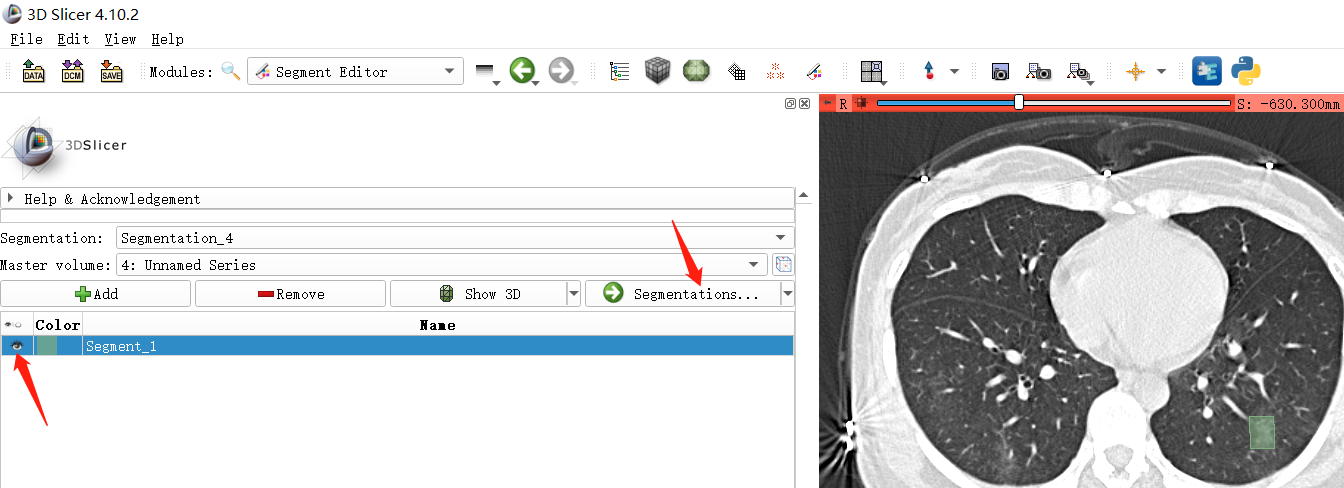The width and height of the screenshot is (1344, 488).
Task: Open the module finder magnifier icon
Action: [x=231, y=72]
